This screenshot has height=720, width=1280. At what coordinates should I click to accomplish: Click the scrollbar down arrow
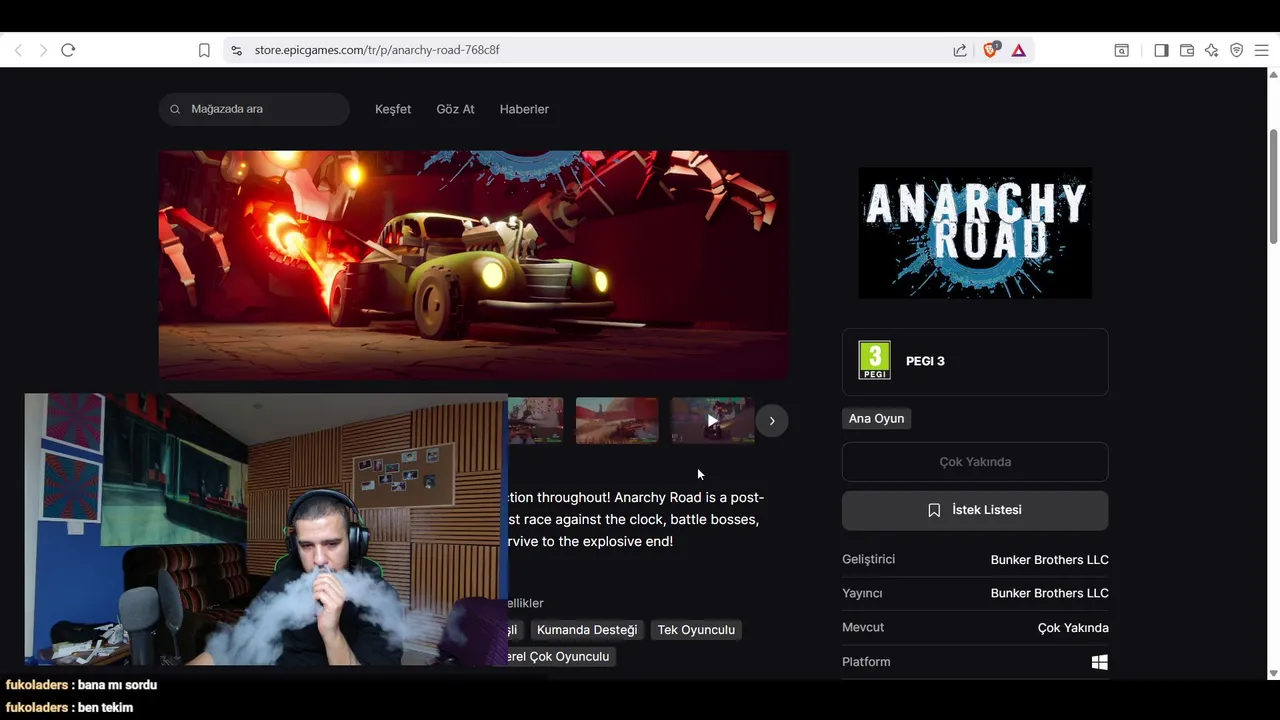coord(1273,673)
